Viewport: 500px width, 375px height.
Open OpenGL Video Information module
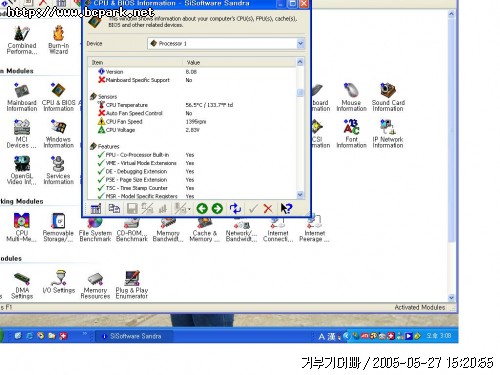[22, 170]
